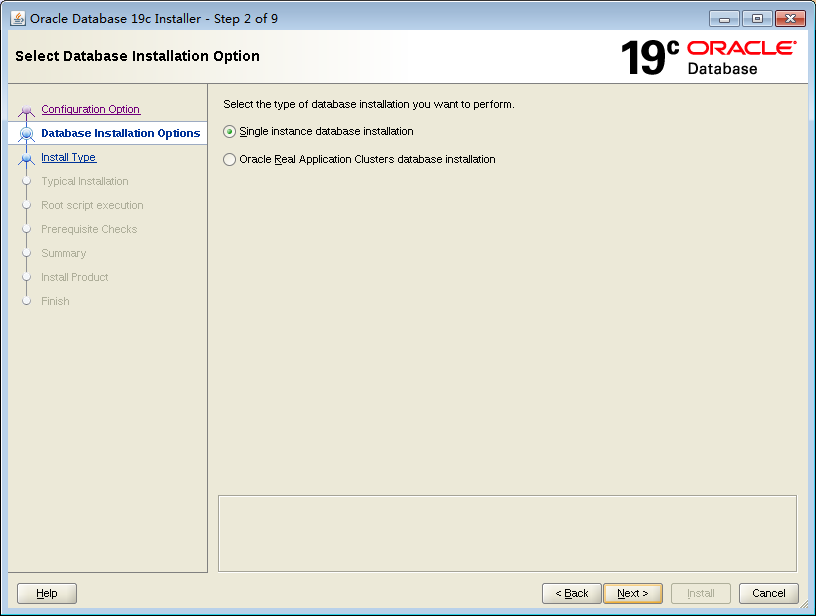Click the circle indicator beside Summary

pyautogui.click(x=26, y=253)
